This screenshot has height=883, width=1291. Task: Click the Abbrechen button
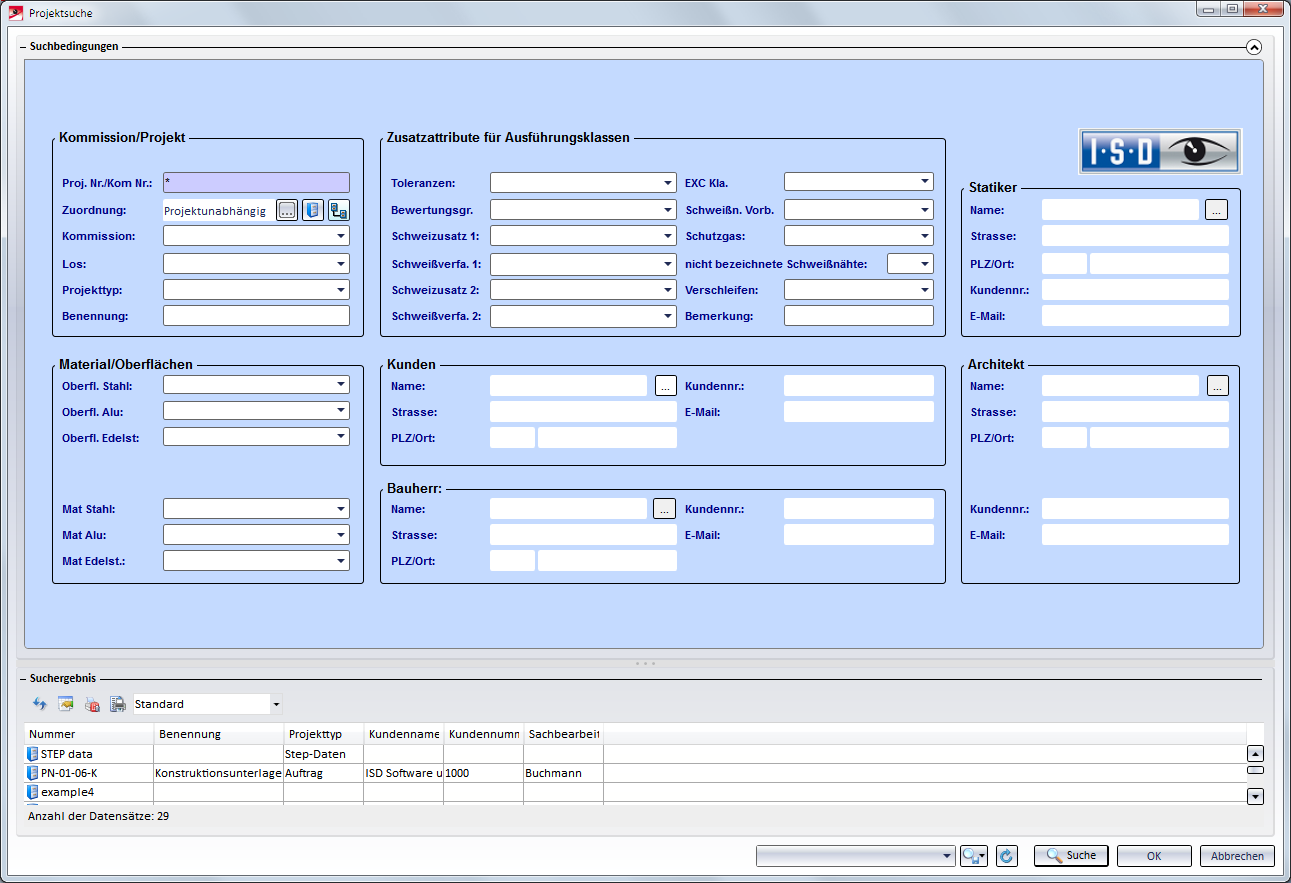[x=1238, y=856]
